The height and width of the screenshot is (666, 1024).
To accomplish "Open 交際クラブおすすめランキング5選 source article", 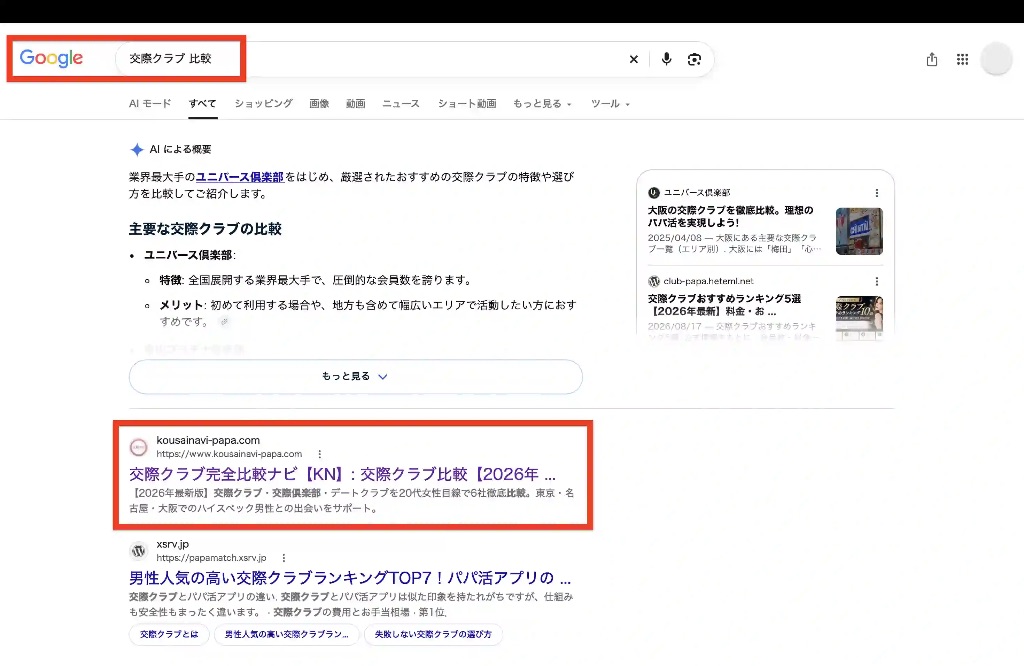I will point(724,305).
